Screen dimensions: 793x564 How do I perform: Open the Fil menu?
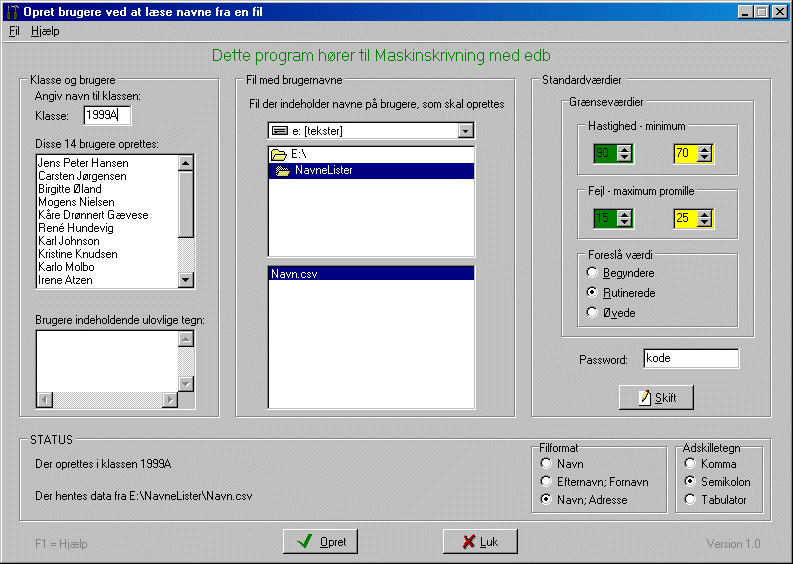pos(14,31)
